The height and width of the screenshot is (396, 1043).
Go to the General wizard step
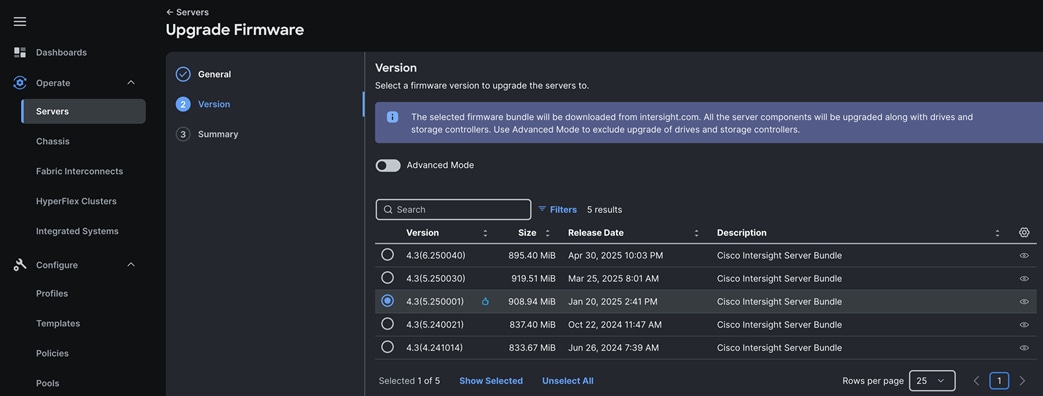tap(214, 75)
